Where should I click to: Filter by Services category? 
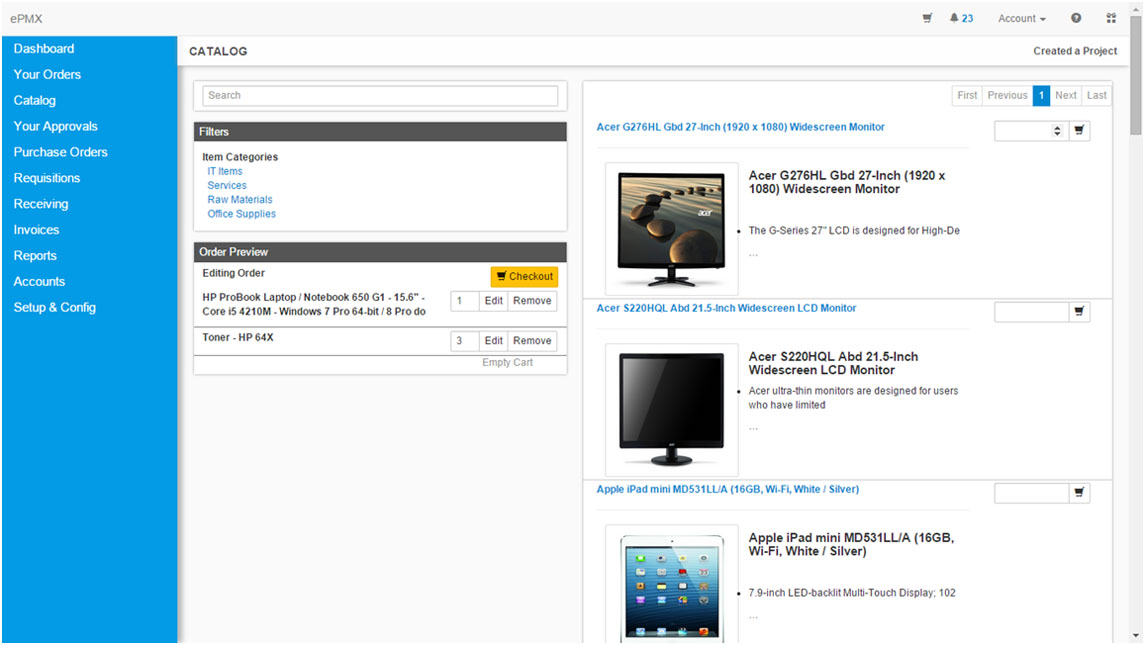point(227,186)
